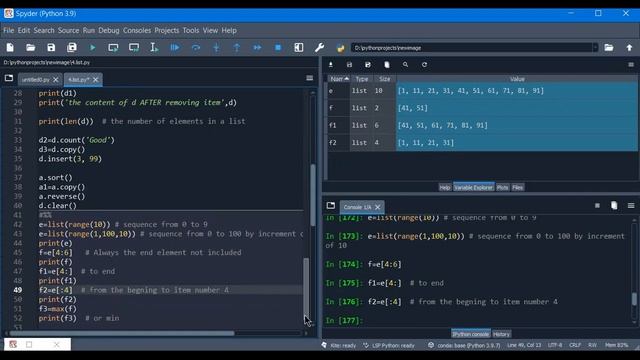Browse for a working directory
The height and width of the screenshot is (360, 640).
[609, 48]
